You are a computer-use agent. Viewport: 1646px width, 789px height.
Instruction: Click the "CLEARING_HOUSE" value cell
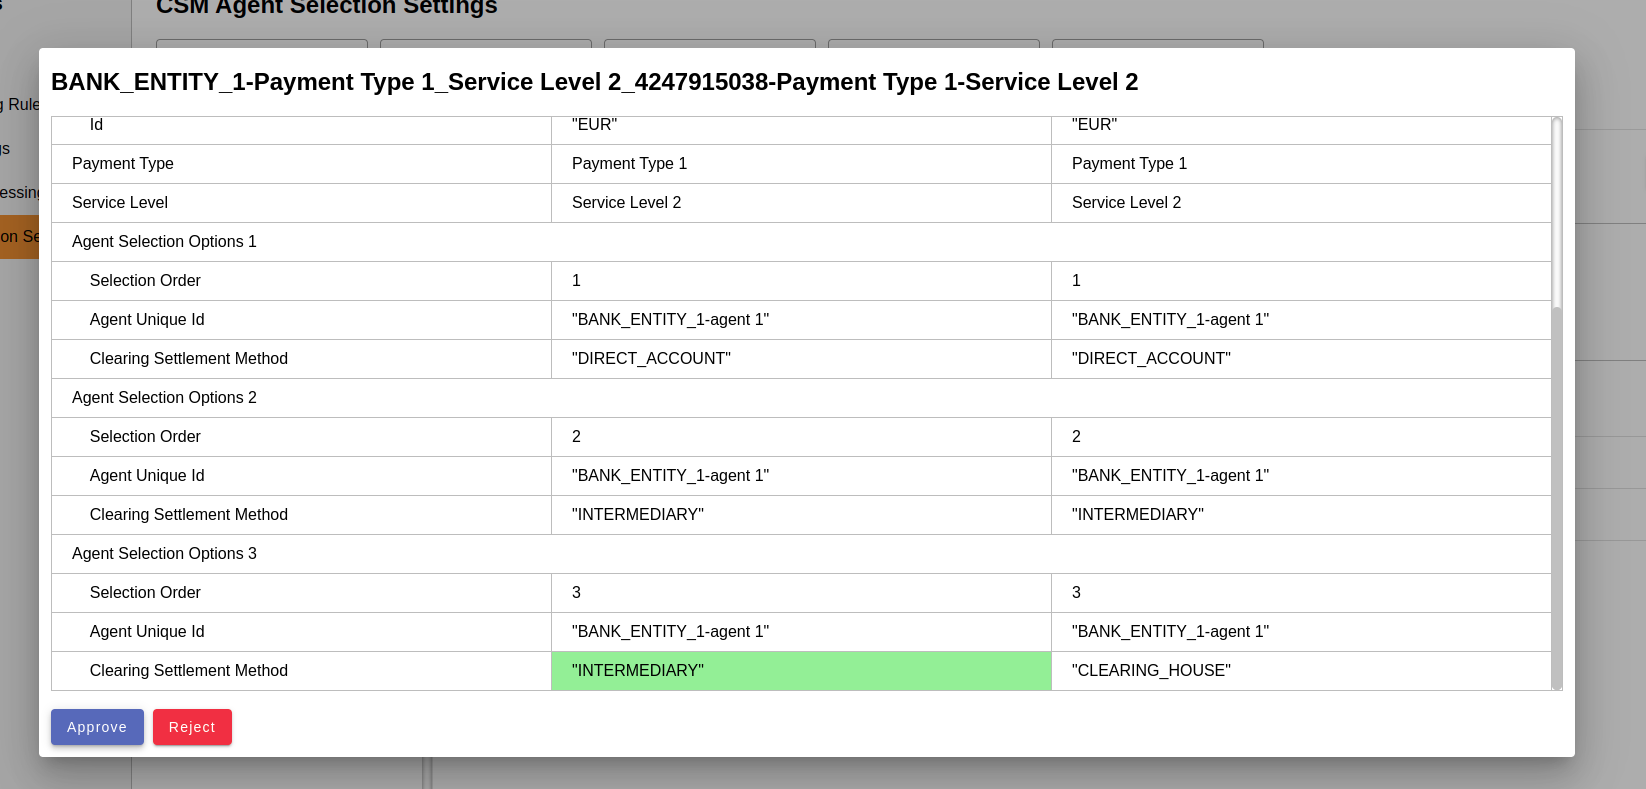point(1150,671)
